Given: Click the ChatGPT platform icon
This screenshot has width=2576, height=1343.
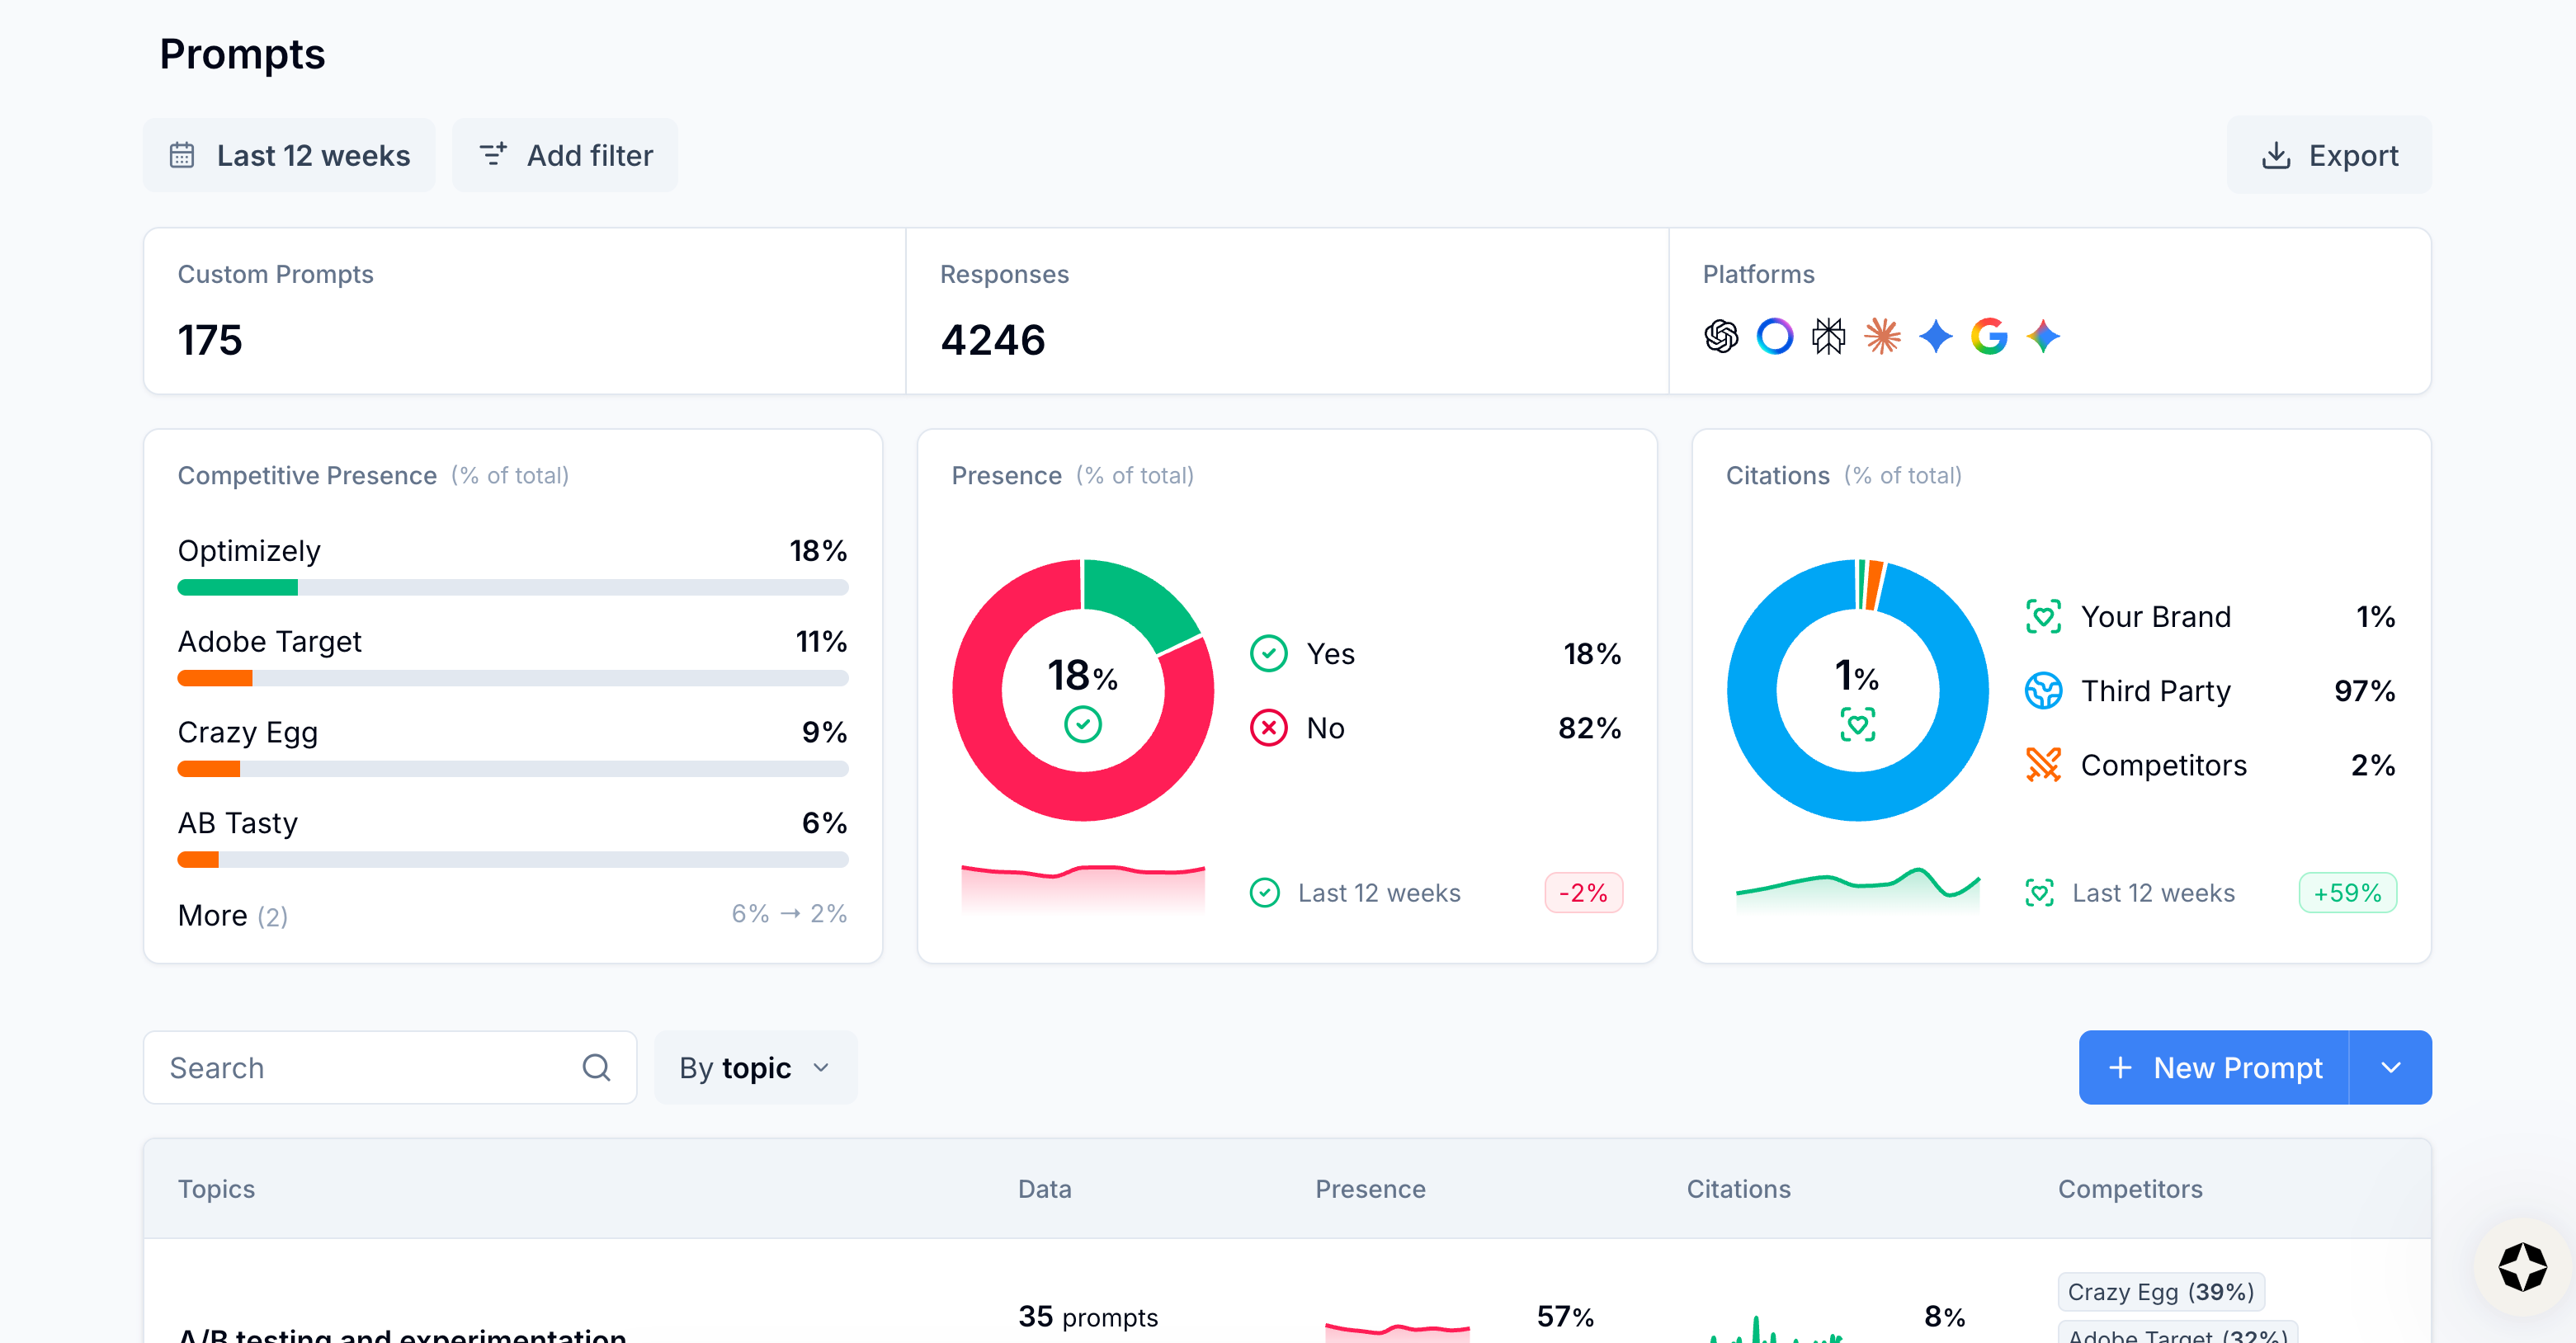Looking at the screenshot, I should coord(1721,336).
